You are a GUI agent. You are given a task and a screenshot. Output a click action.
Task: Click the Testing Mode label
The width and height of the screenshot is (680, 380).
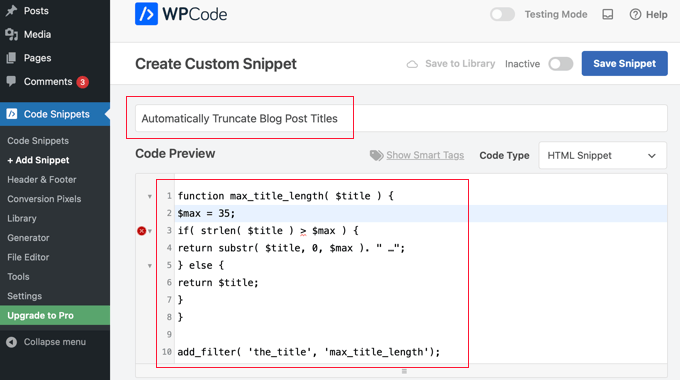click(556, 14)
